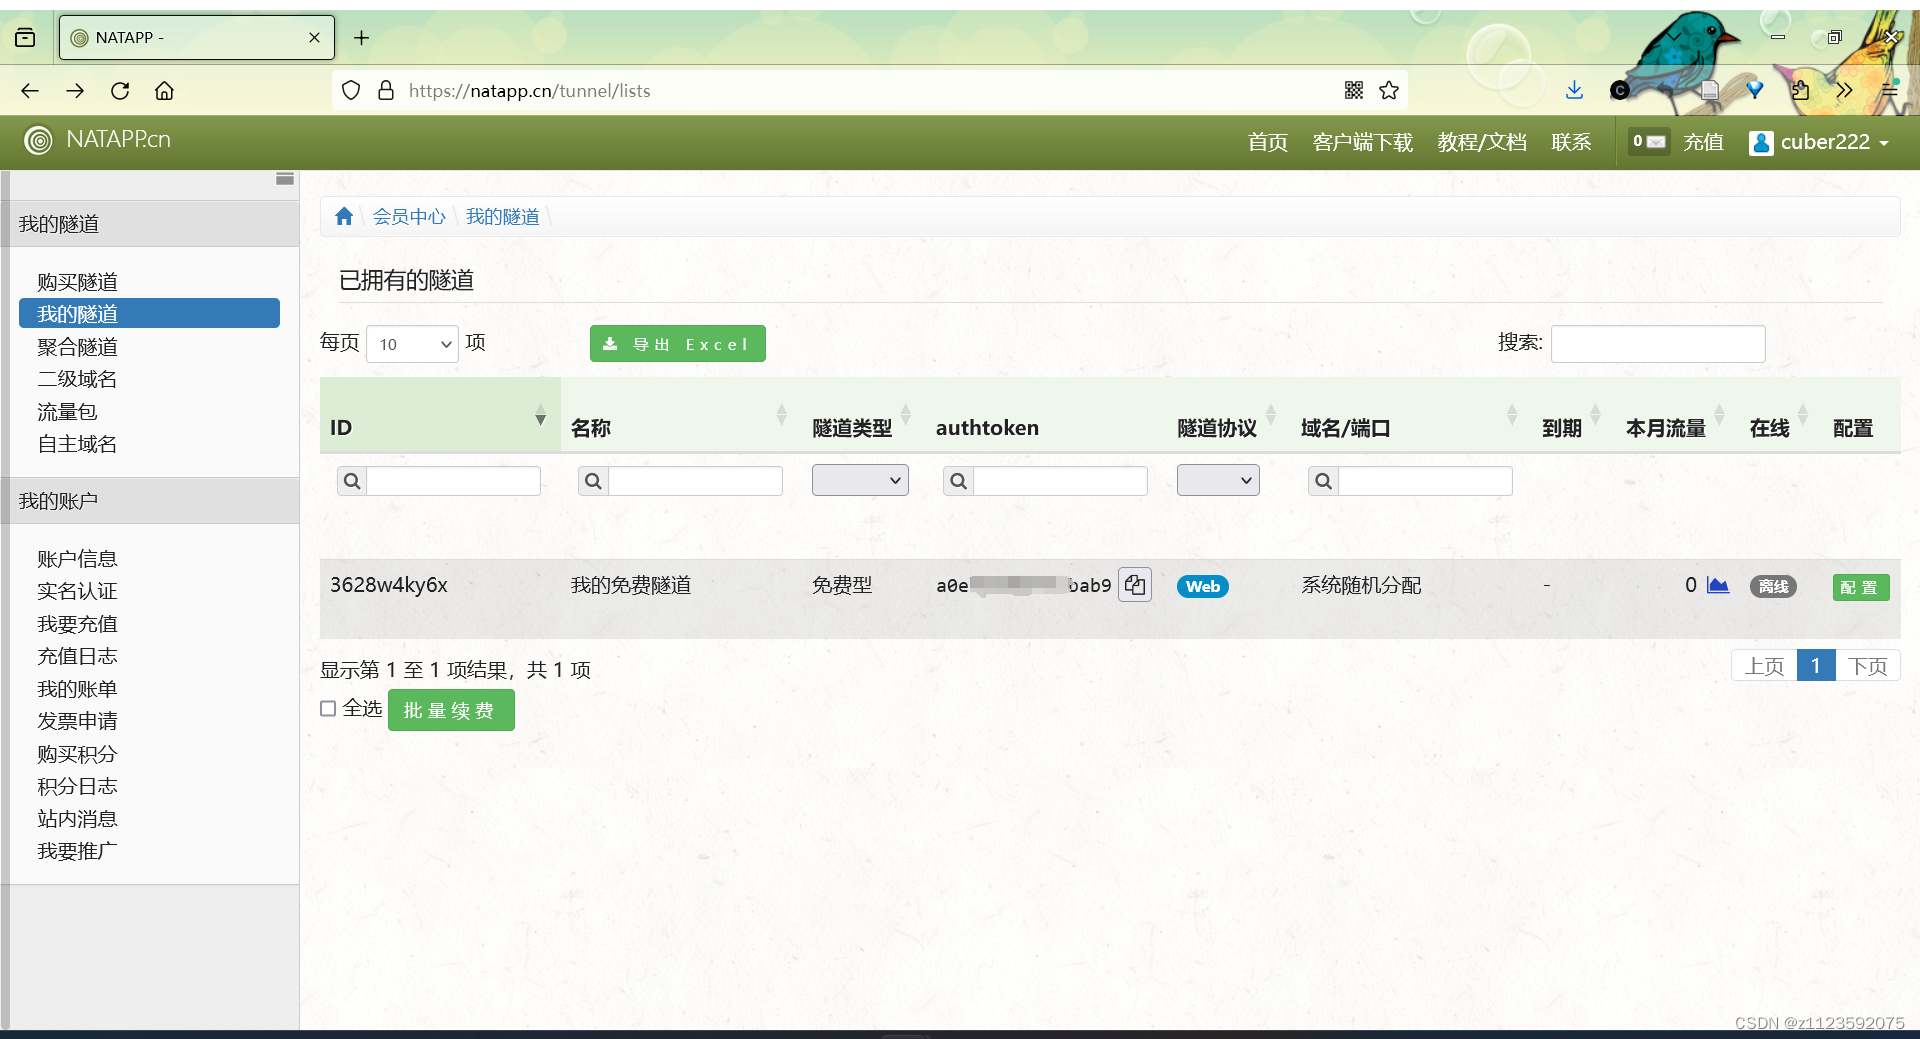Image resolution: width=1920 pixels, height=1039 pixels.
Task: Open NATAPP.cn homepage via the logo
Action: click(97, 140)
